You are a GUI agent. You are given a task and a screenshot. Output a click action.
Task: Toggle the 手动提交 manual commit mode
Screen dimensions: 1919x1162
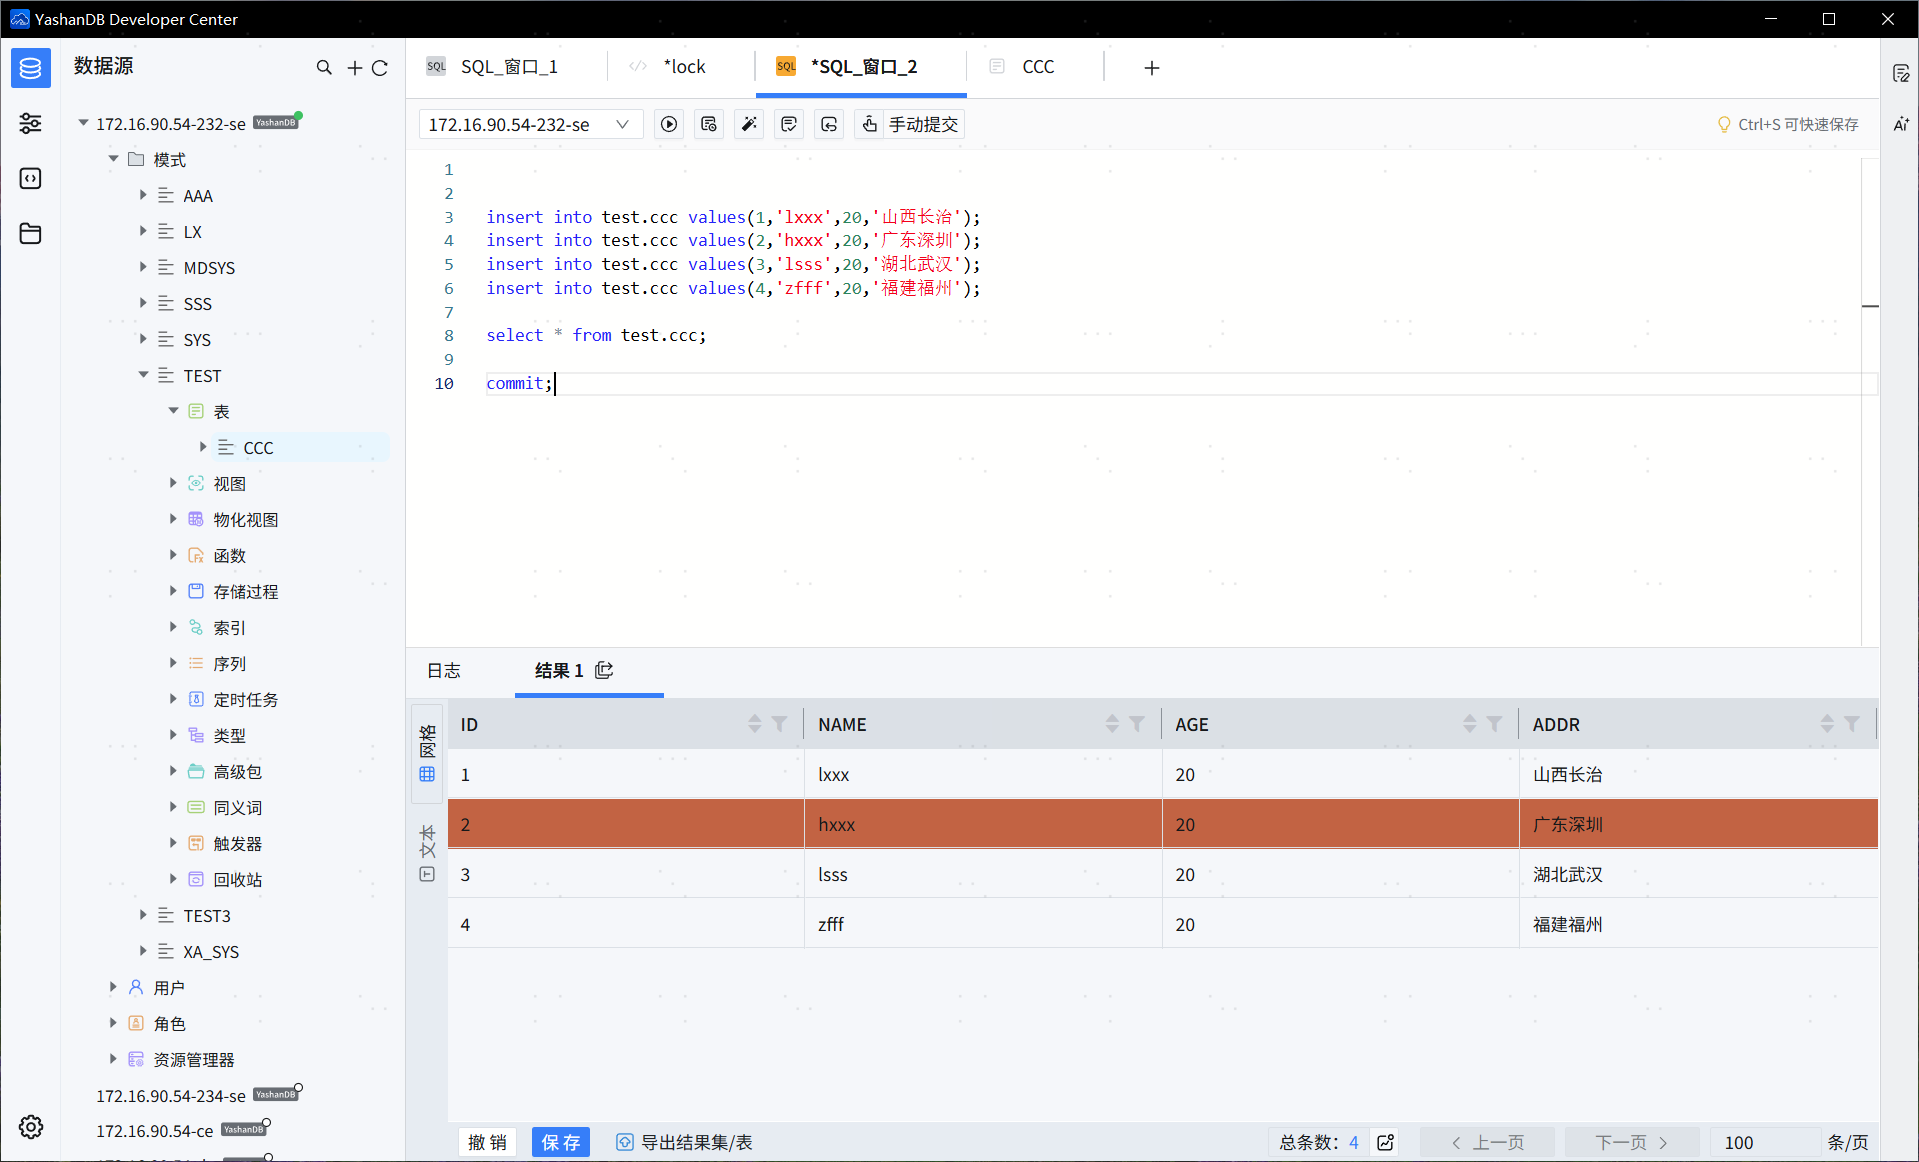tap(910, 124)
